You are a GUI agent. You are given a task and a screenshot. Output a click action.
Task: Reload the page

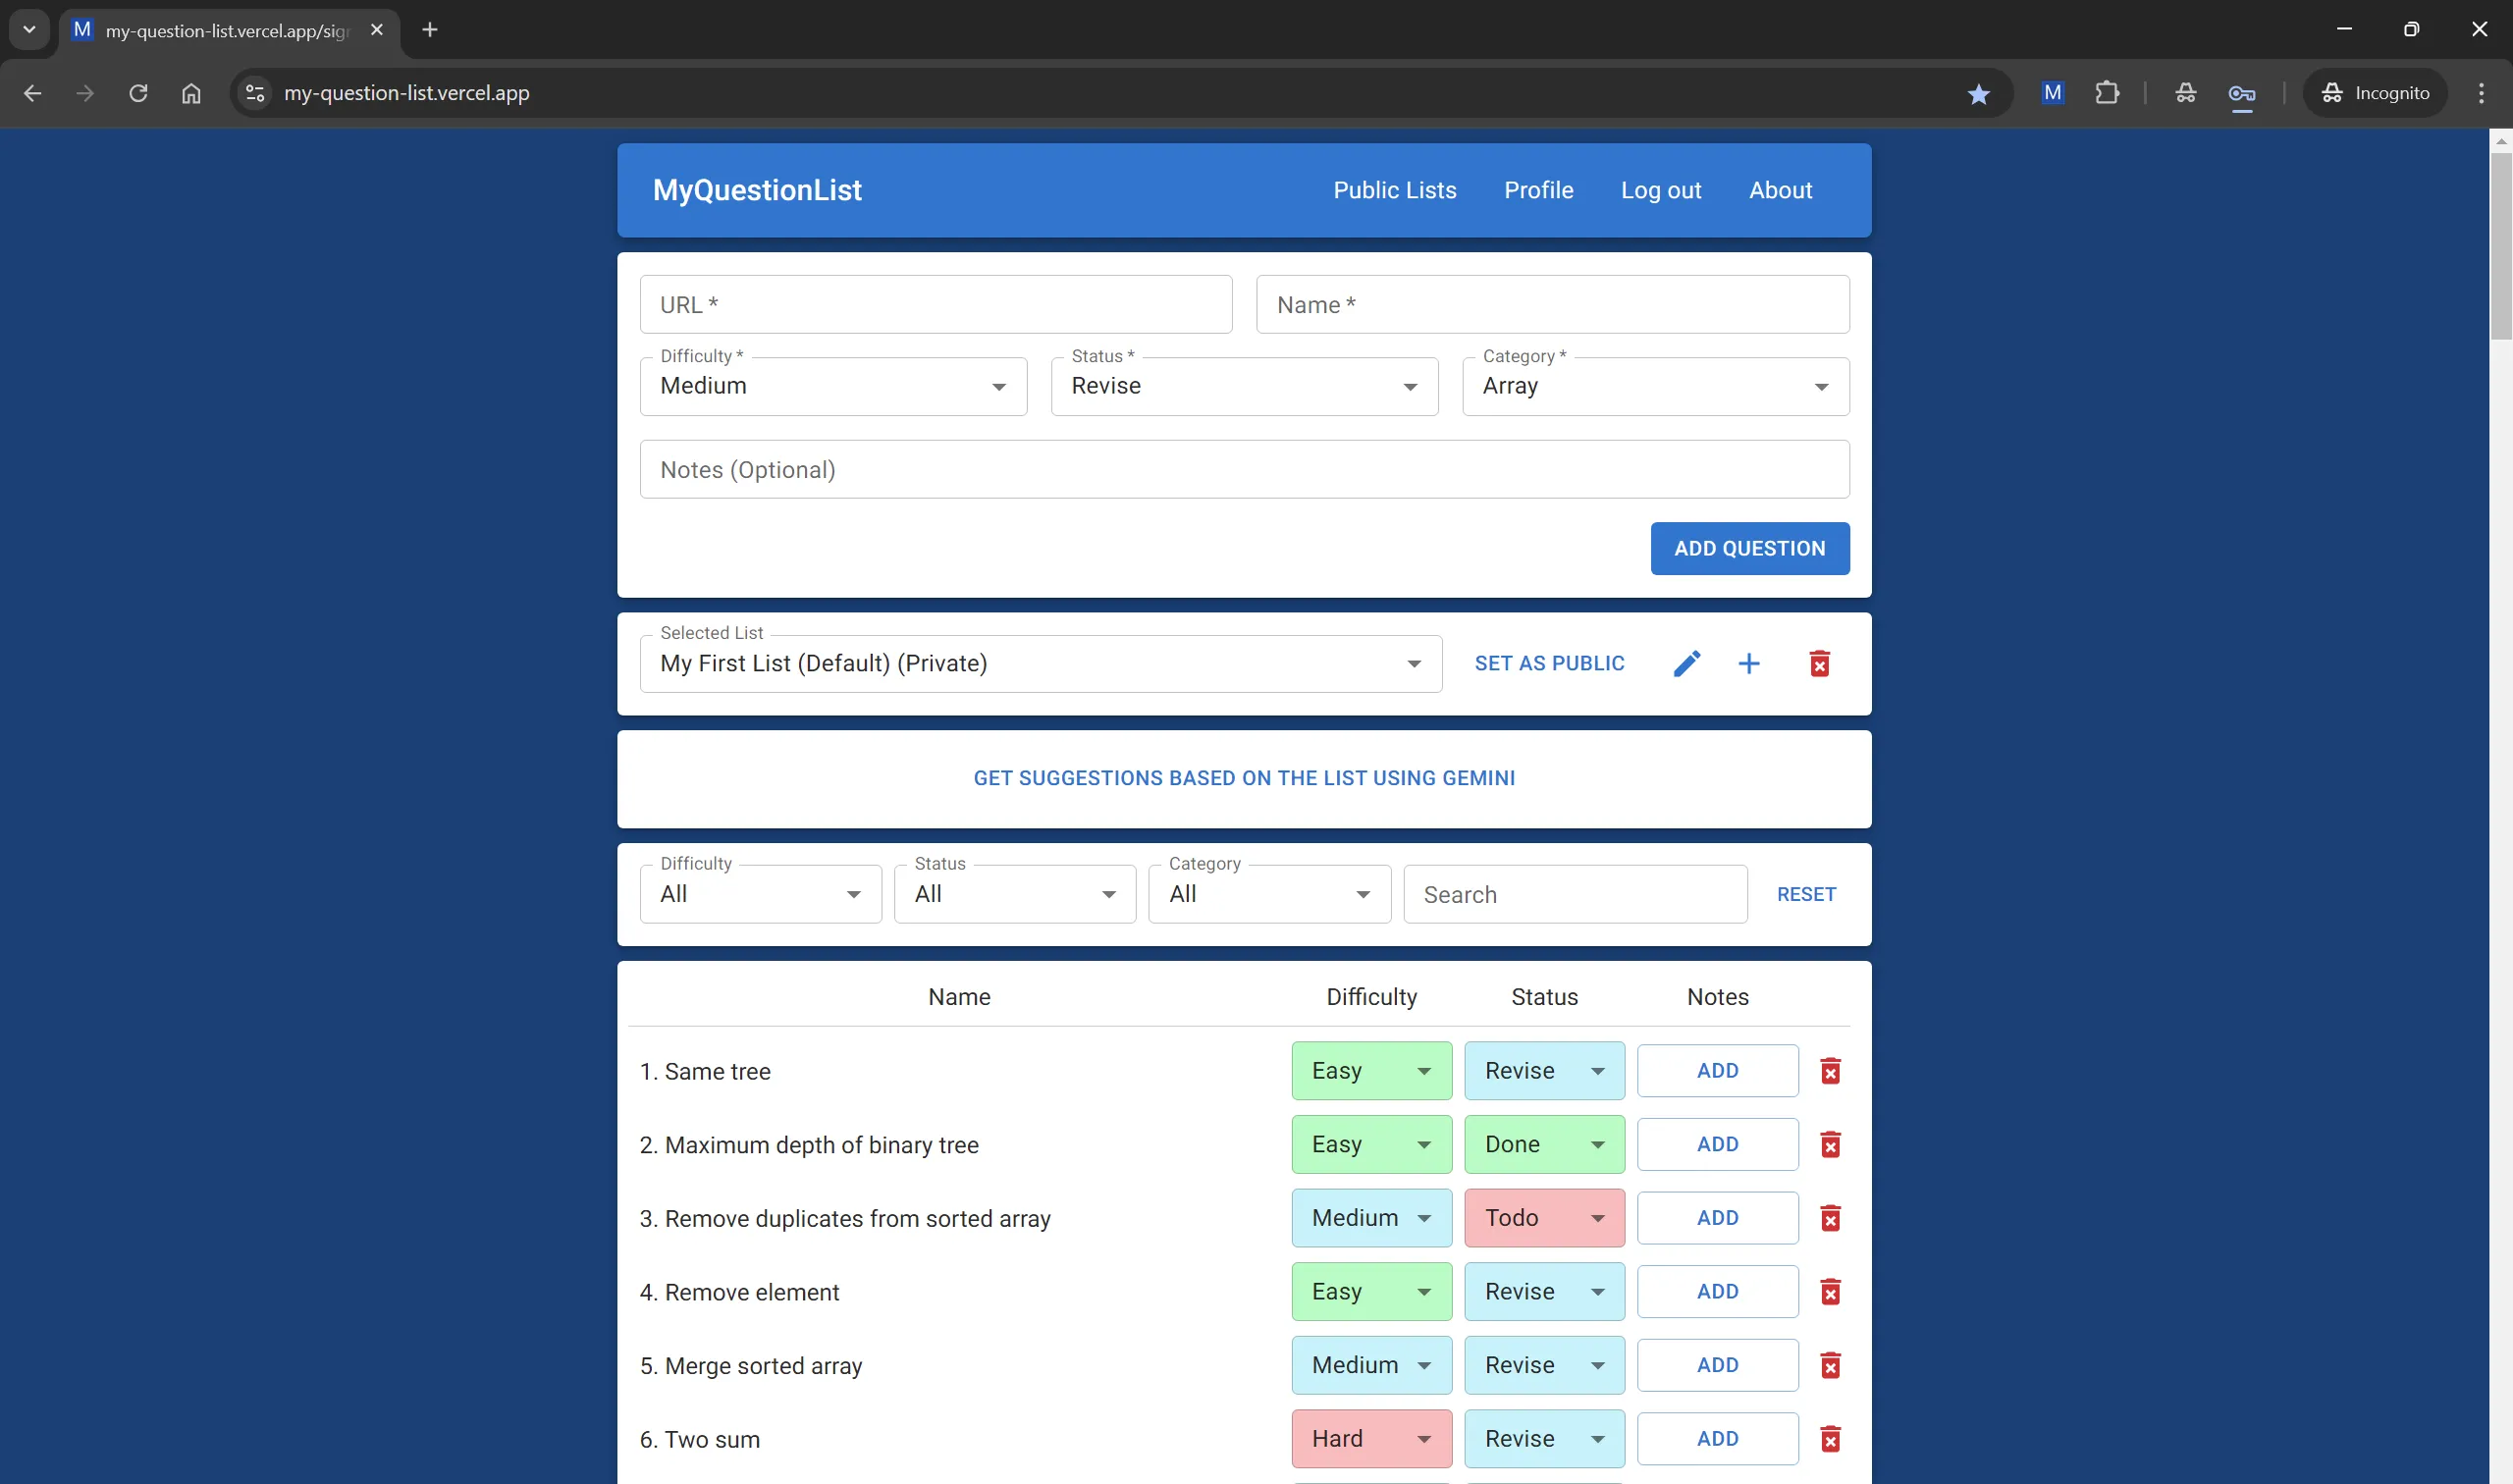coord(138,93)
